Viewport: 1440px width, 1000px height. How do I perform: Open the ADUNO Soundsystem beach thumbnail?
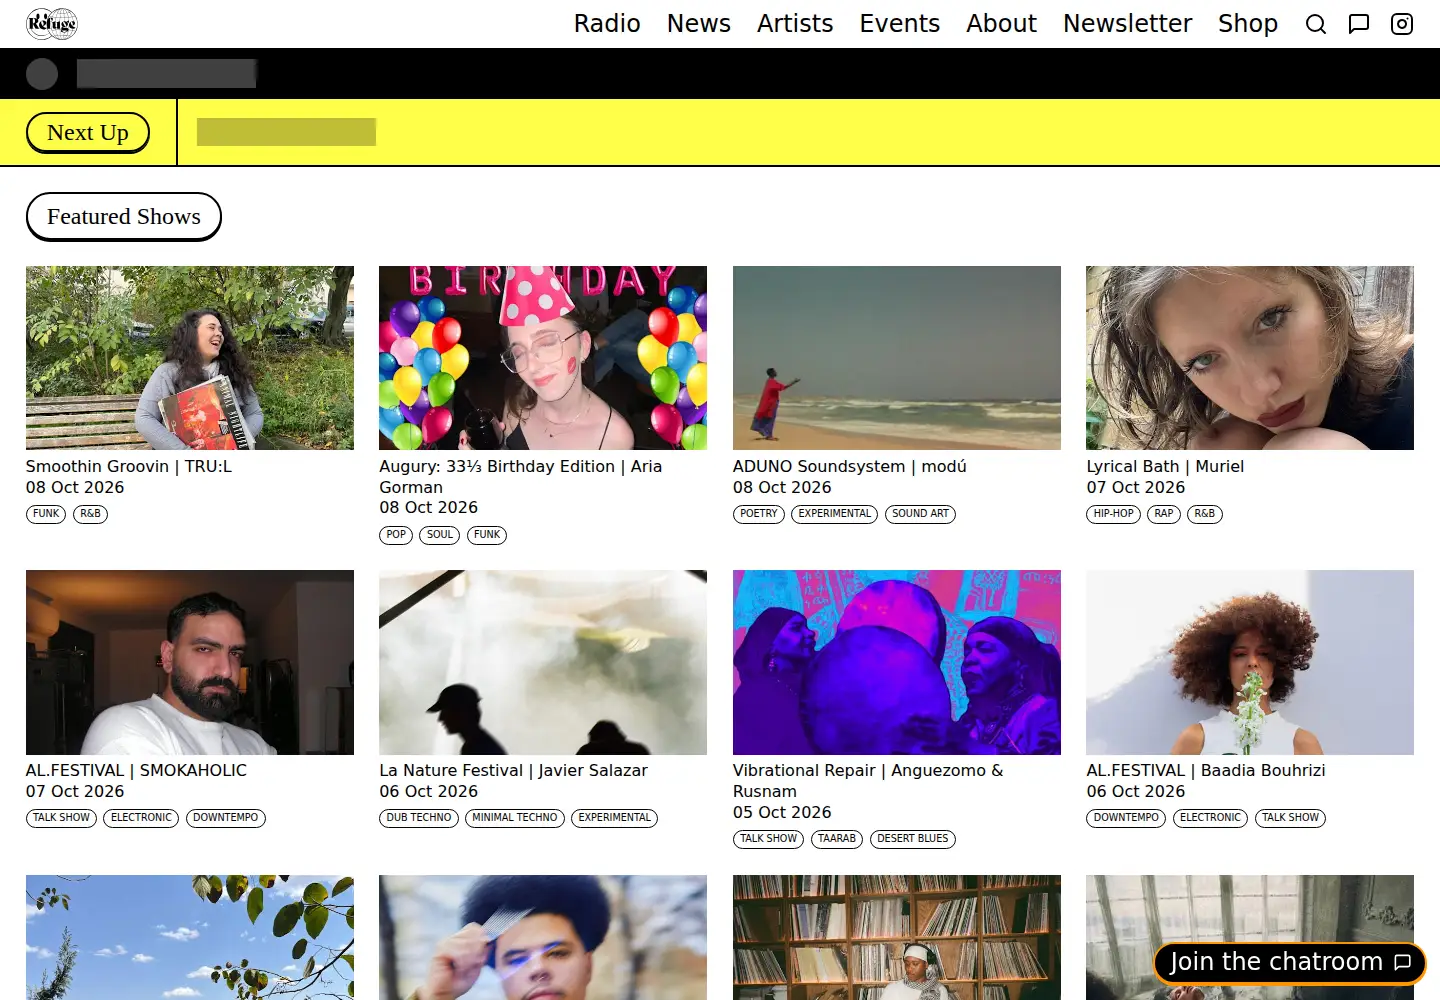click(x=897, y=358)
